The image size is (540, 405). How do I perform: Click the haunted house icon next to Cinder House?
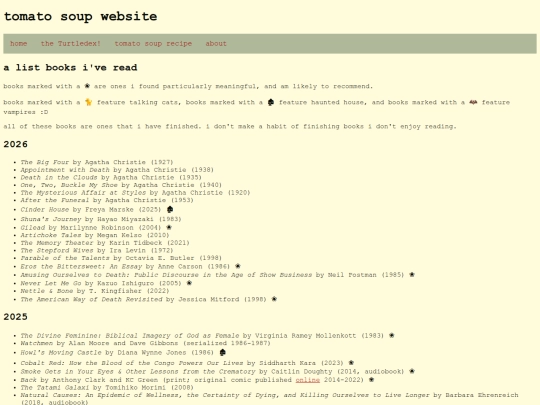click(x=170, y=209)
